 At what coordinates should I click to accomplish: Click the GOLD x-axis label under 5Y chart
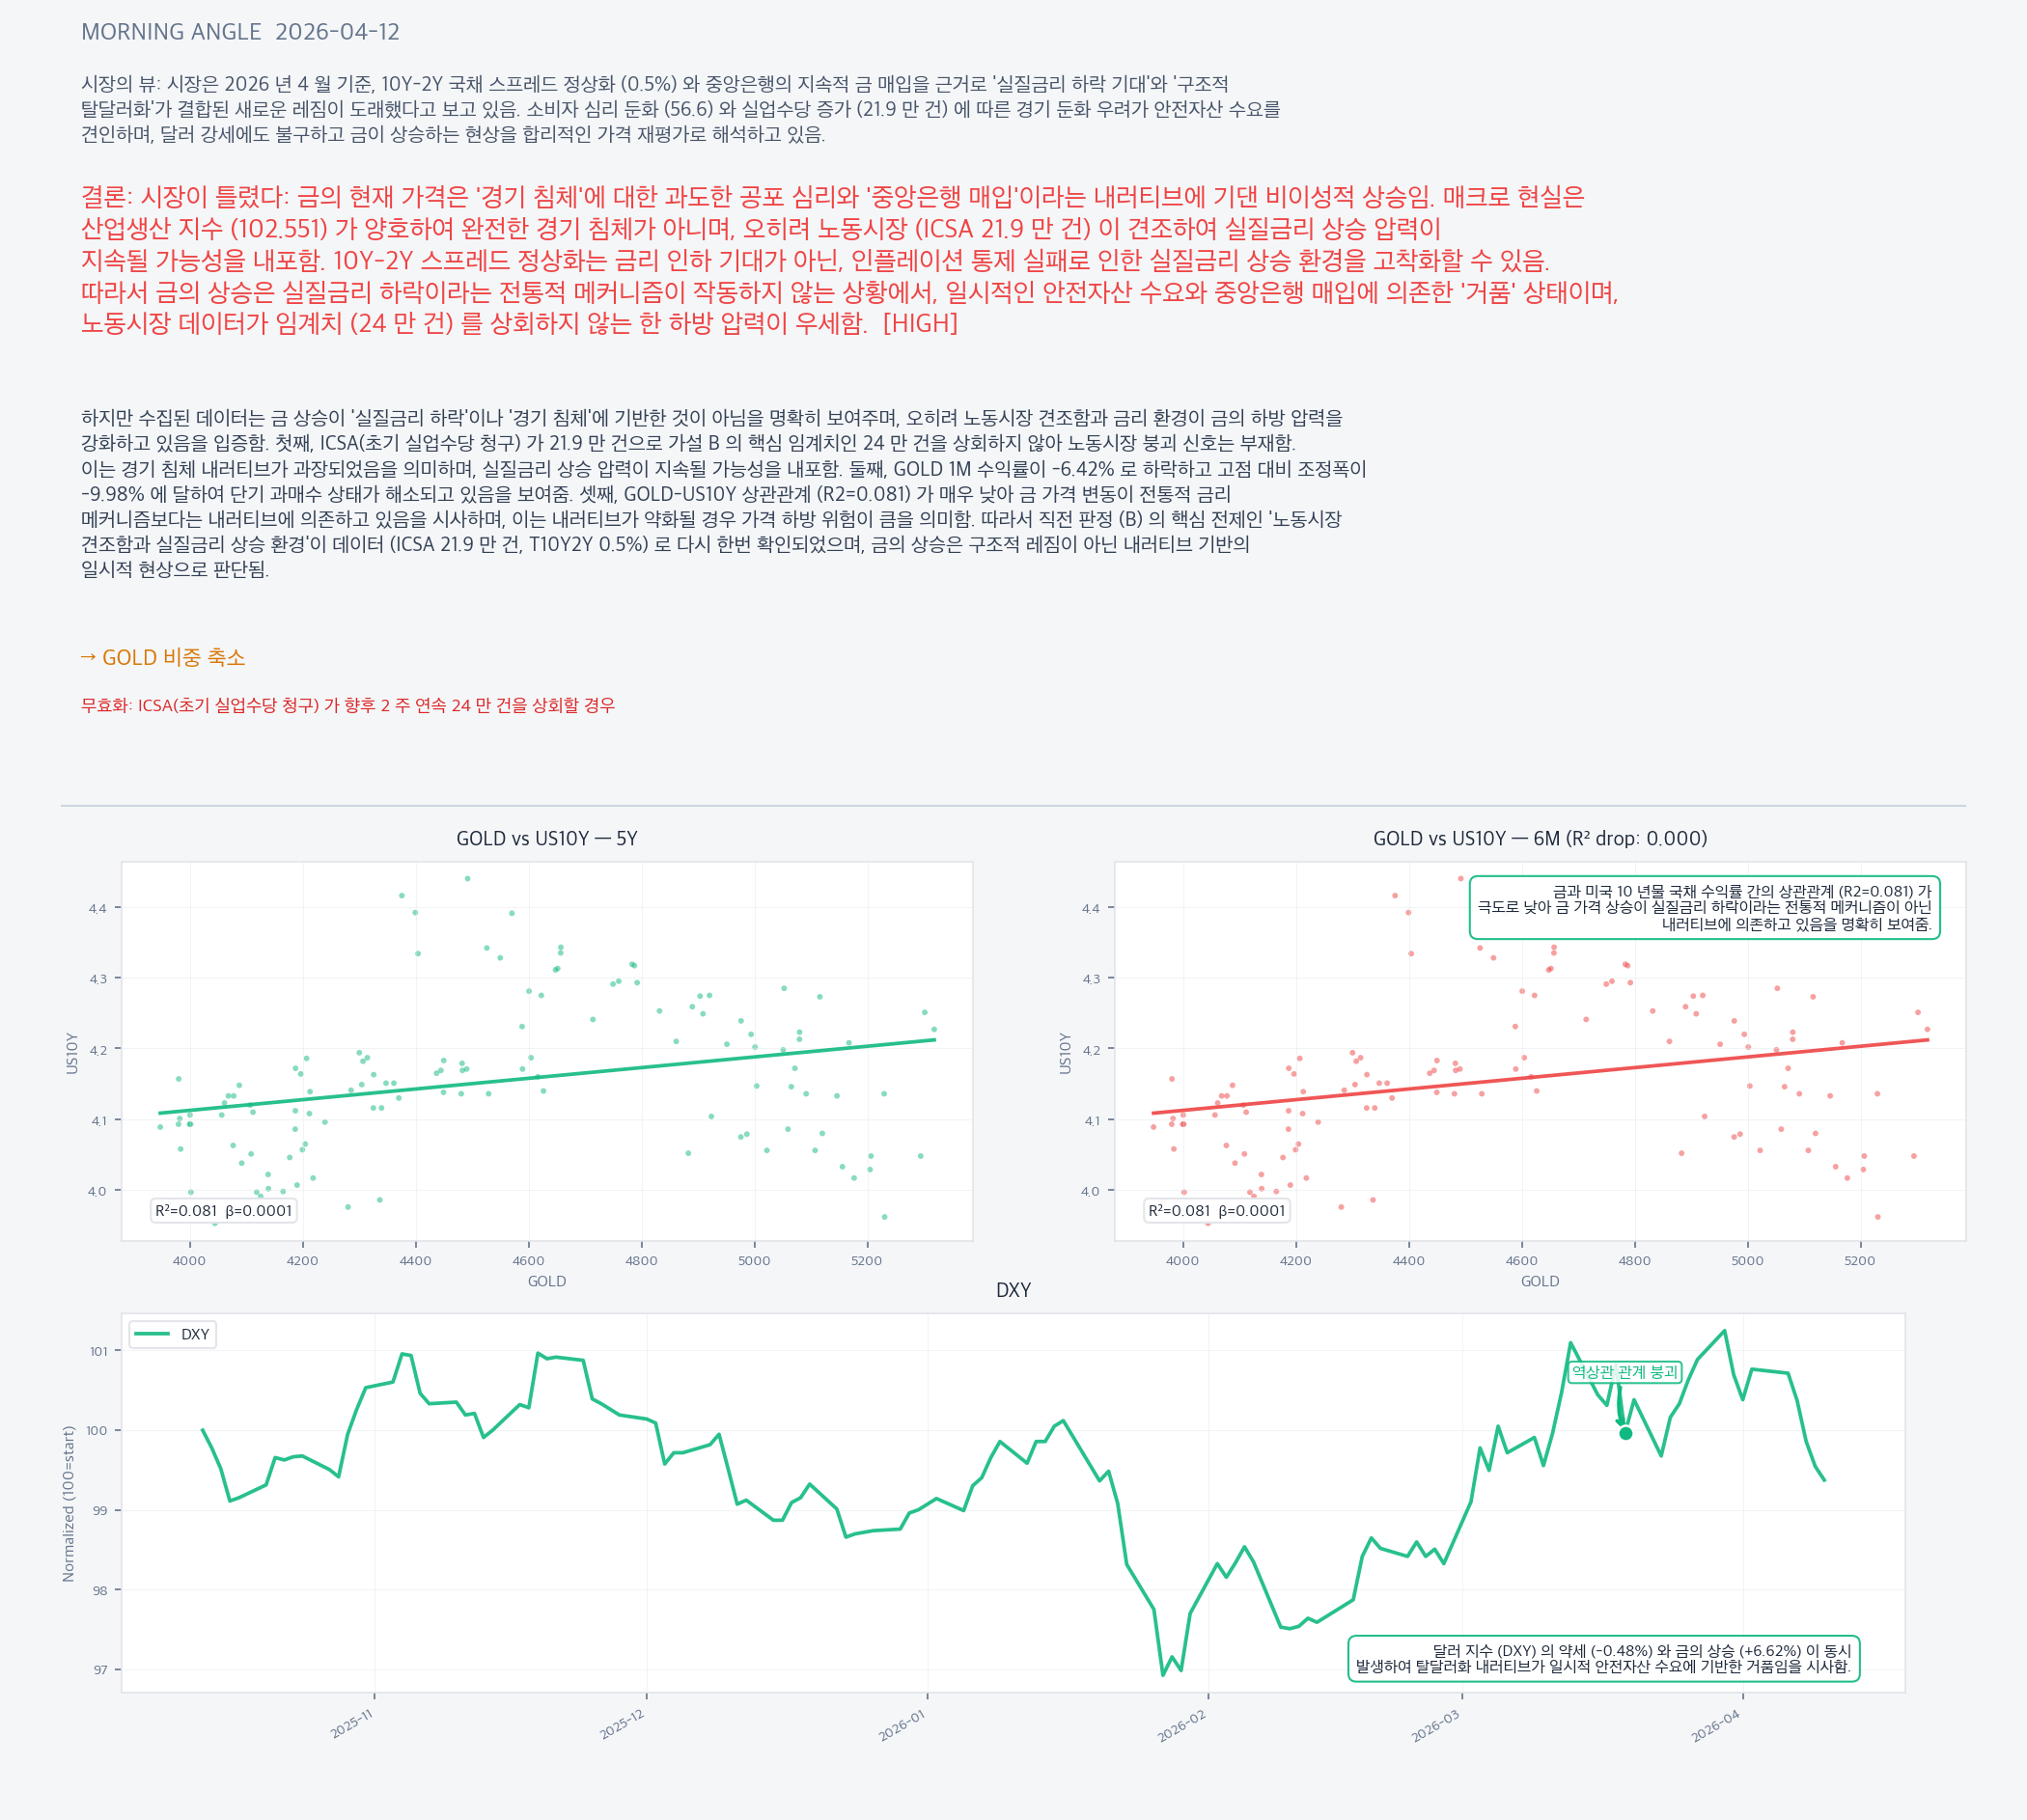pyautogui.click(x=546, y=1282)
